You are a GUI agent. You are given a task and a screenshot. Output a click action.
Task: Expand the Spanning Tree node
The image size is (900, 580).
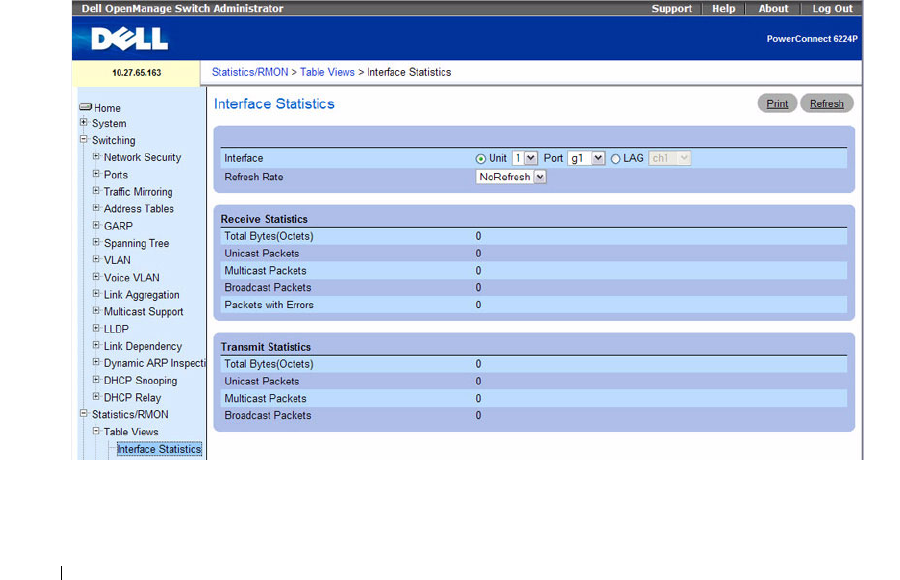[96, 242]
